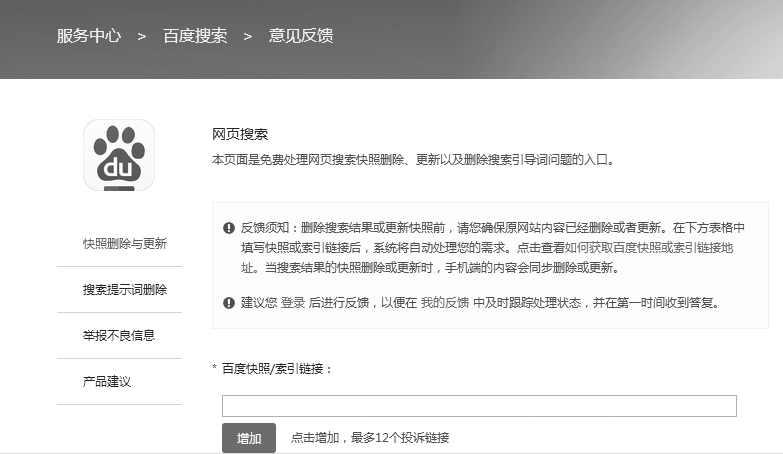Click the hint text about 最多12个投诉链接
The image size is (783, 454).
tap(370, 438)
